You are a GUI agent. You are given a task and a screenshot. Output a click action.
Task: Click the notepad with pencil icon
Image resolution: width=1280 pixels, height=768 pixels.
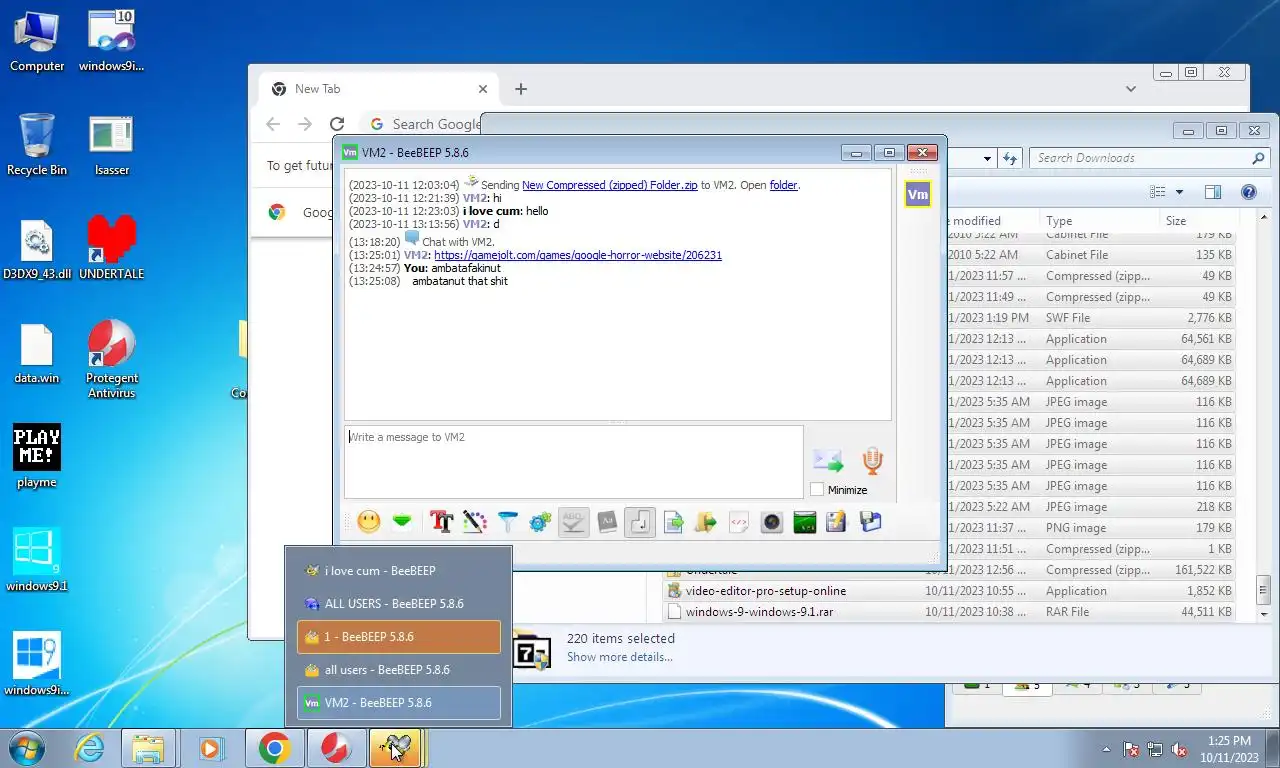[837, 521]
